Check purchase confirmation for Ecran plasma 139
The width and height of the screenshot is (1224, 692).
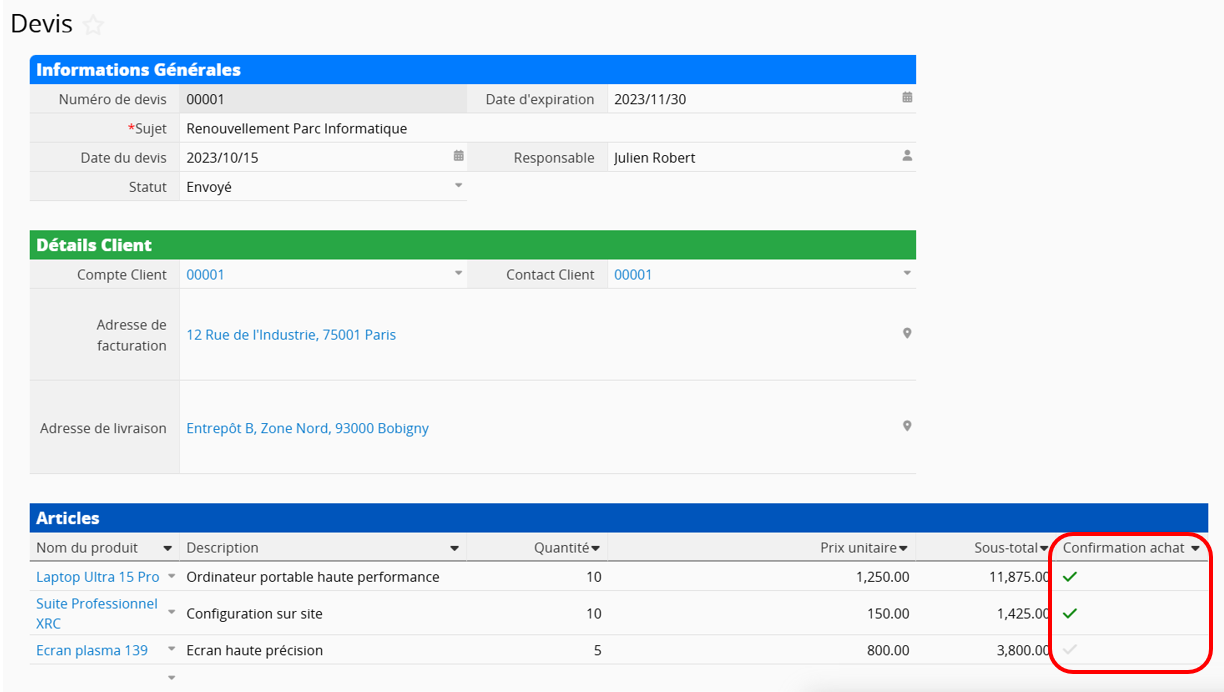coord(1070,650)
